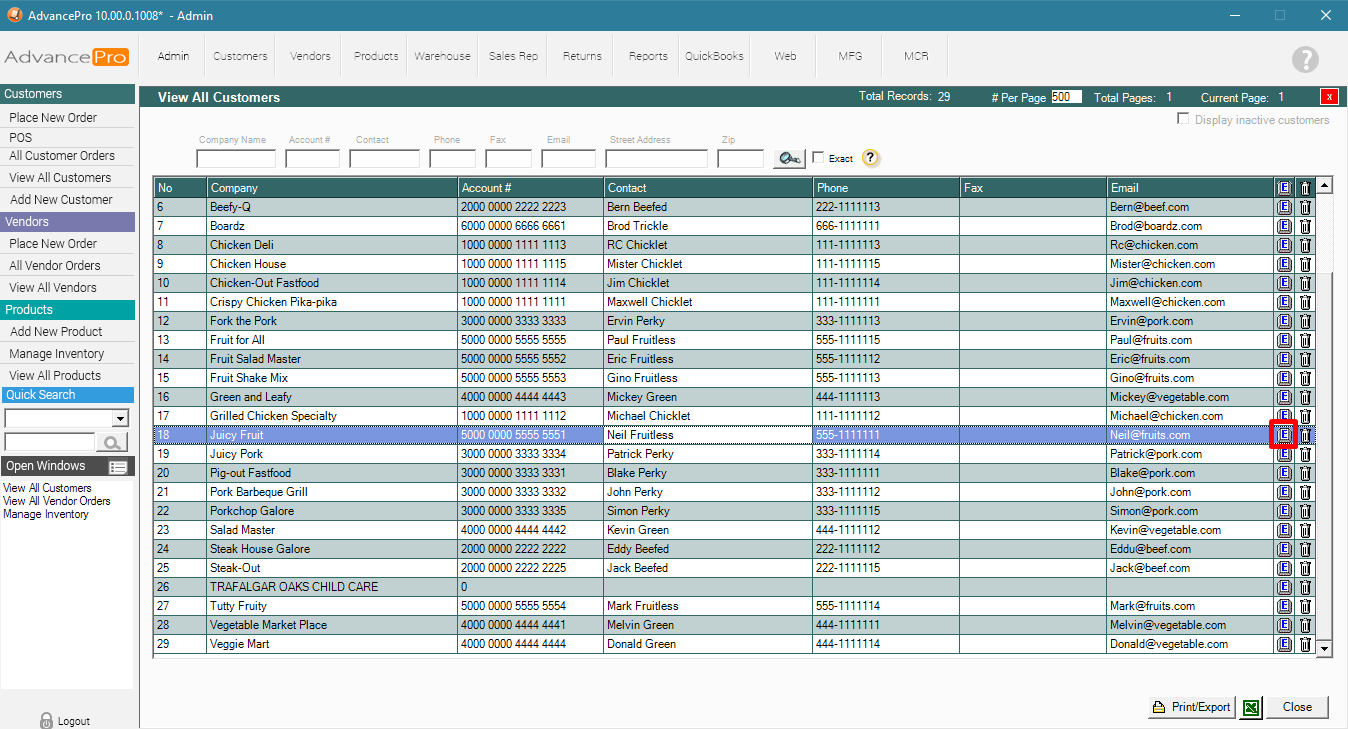
Task: Open Add New Customer in sidebar
Action: click(x=61, y=199)
